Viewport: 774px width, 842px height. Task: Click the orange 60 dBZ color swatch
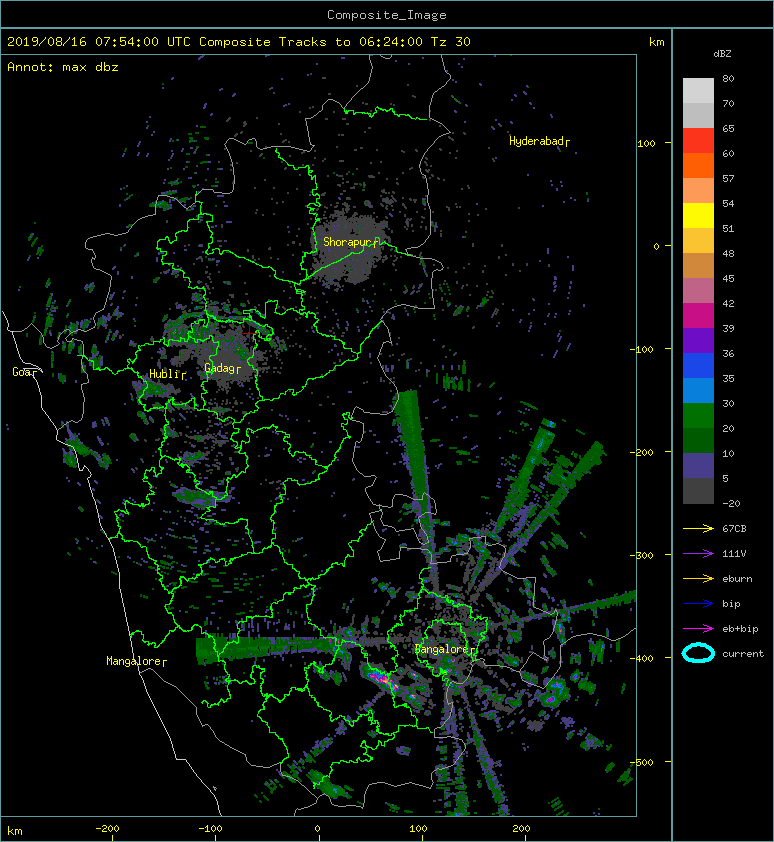[698, 166]
